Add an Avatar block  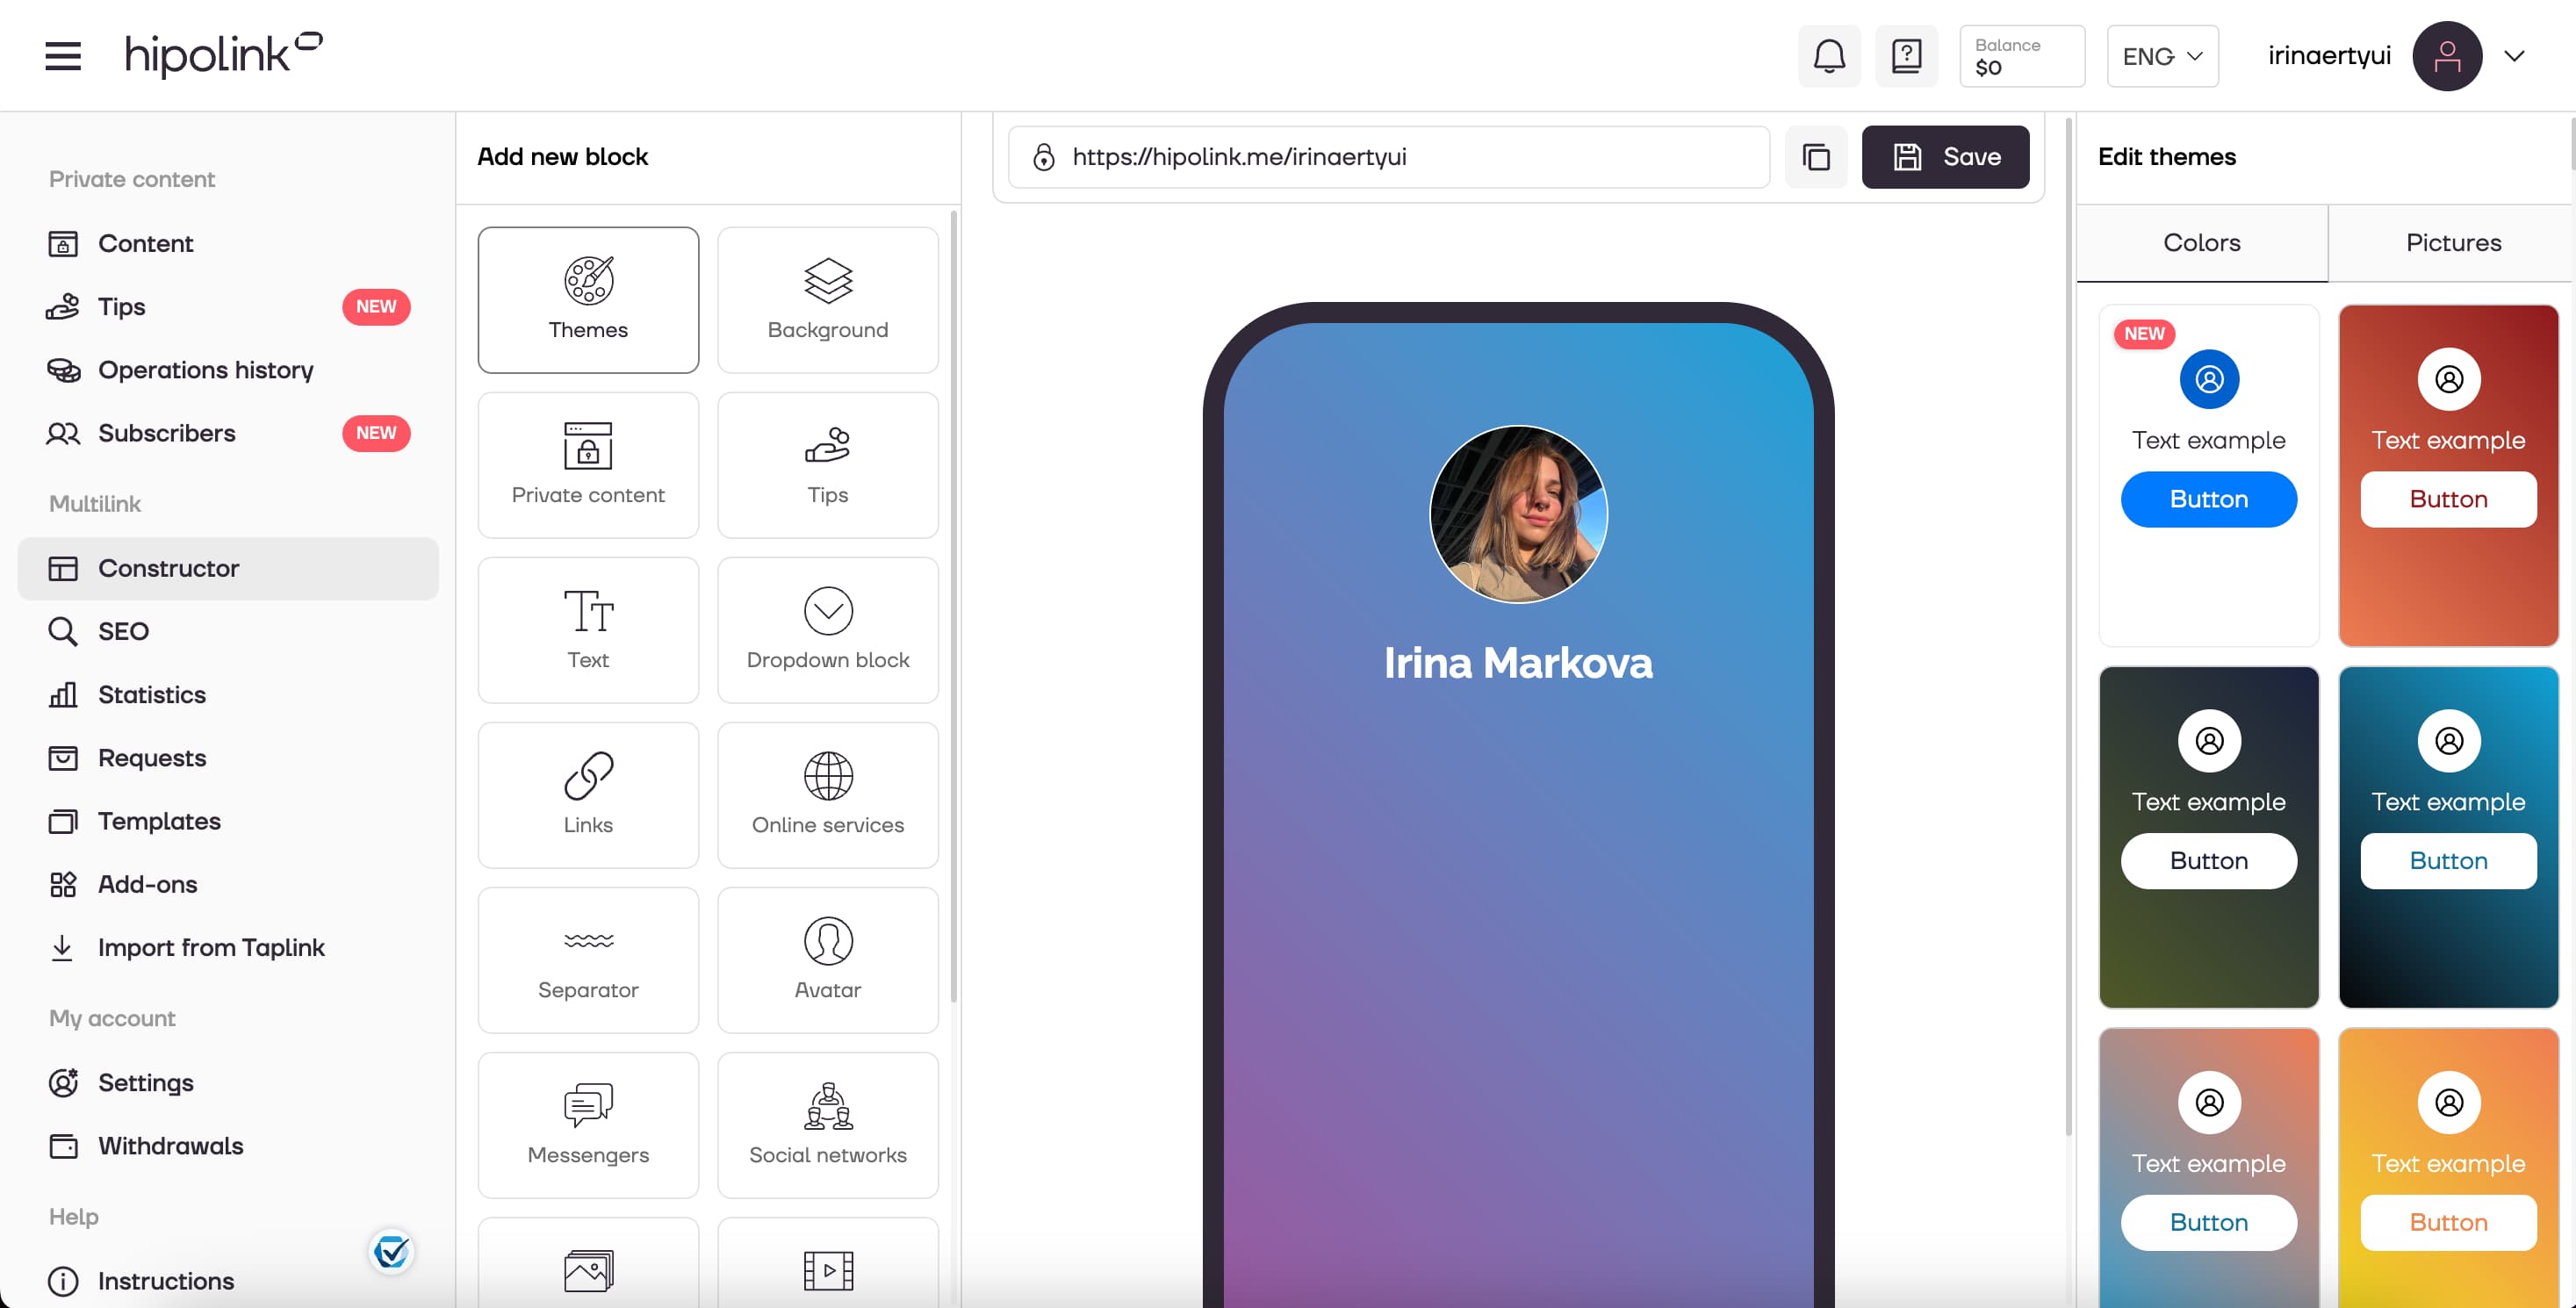click(x=828, y=959)
